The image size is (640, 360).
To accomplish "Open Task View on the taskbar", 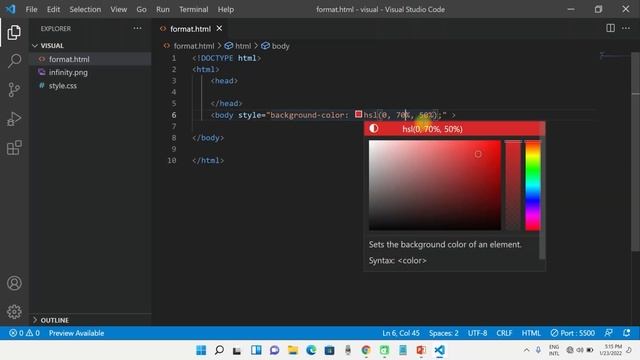I will (x=237, y=350).
